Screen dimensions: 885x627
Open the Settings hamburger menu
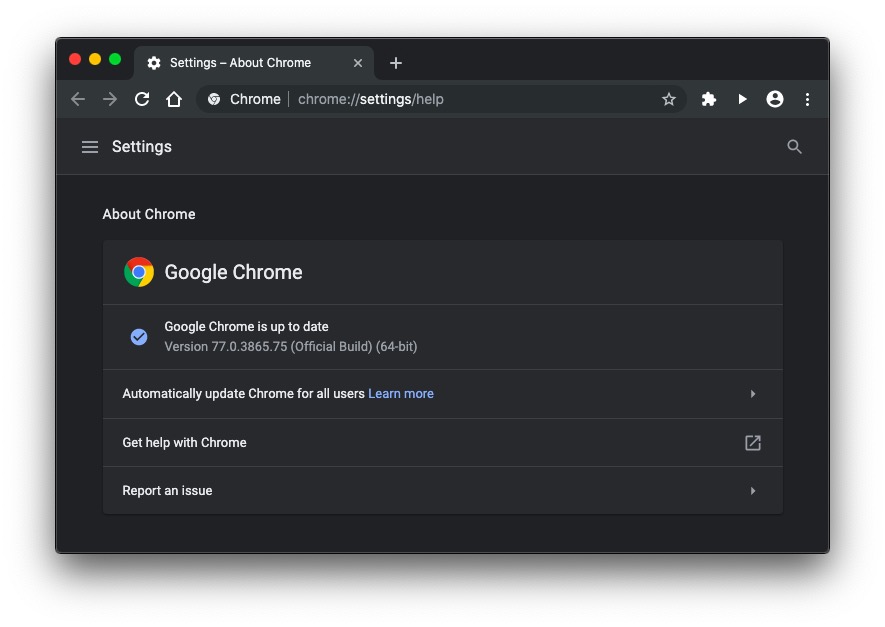coord(90,147)
